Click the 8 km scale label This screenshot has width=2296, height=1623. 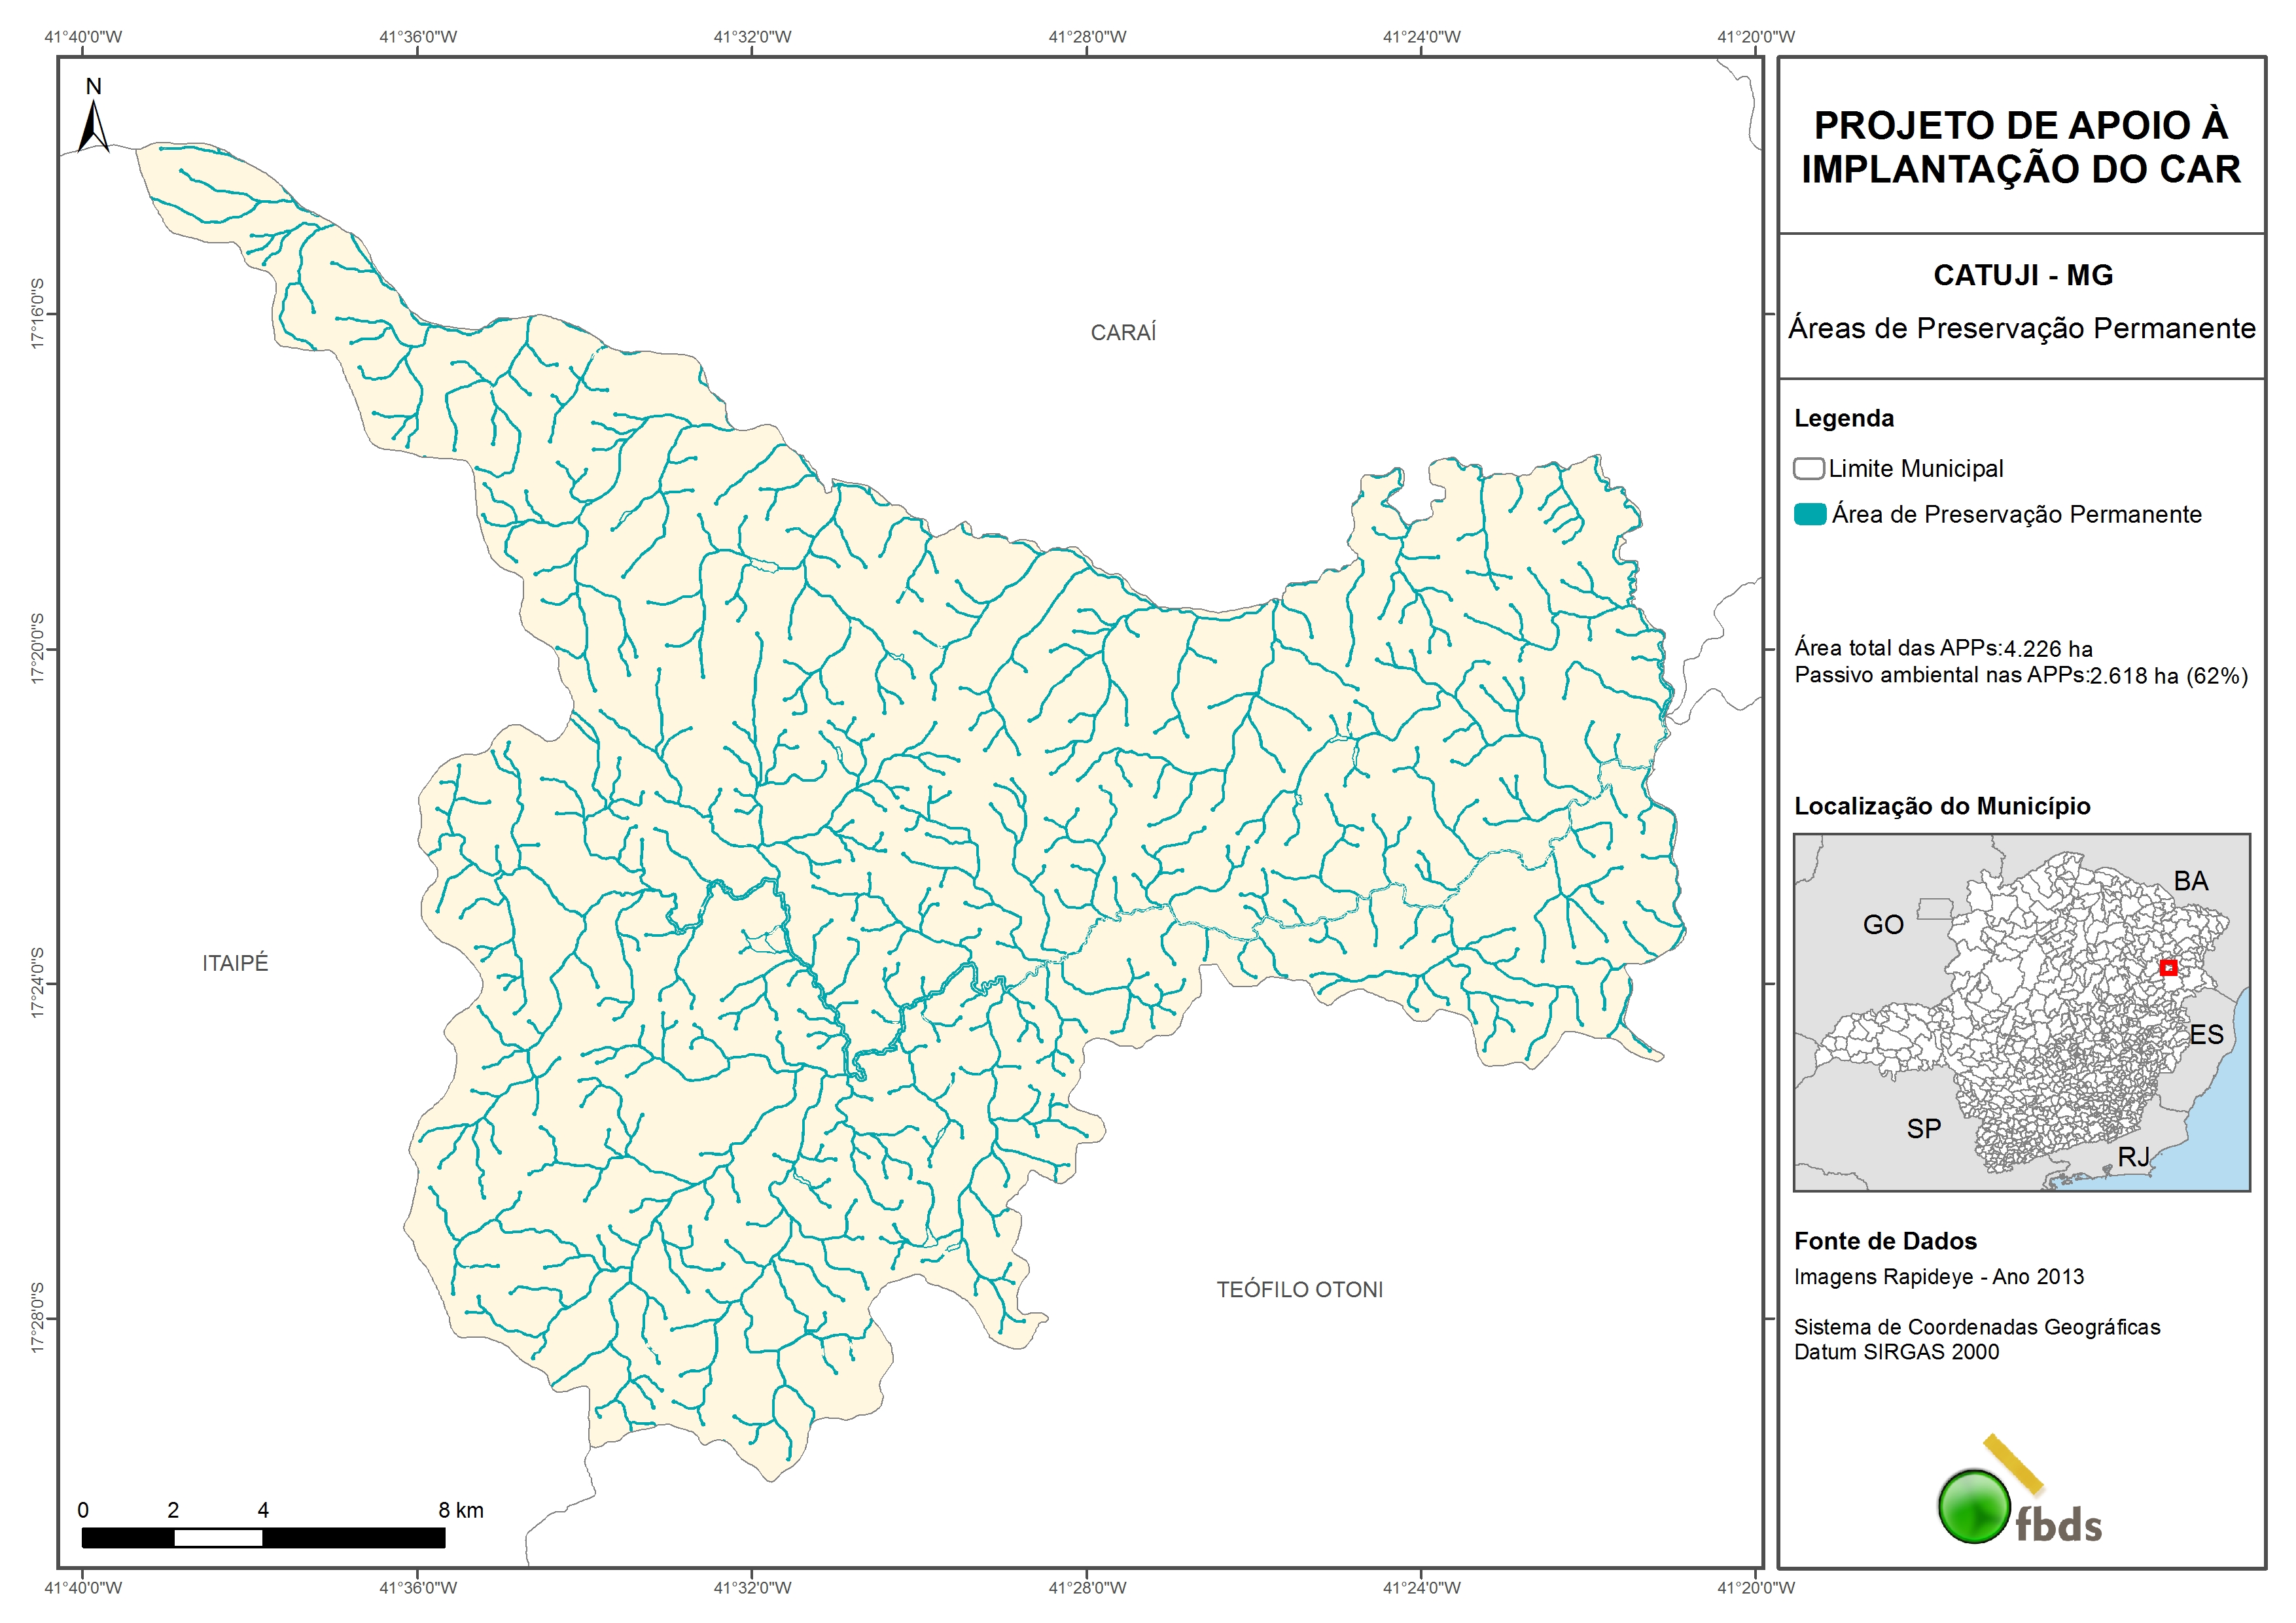click(x=460, y=1510)
